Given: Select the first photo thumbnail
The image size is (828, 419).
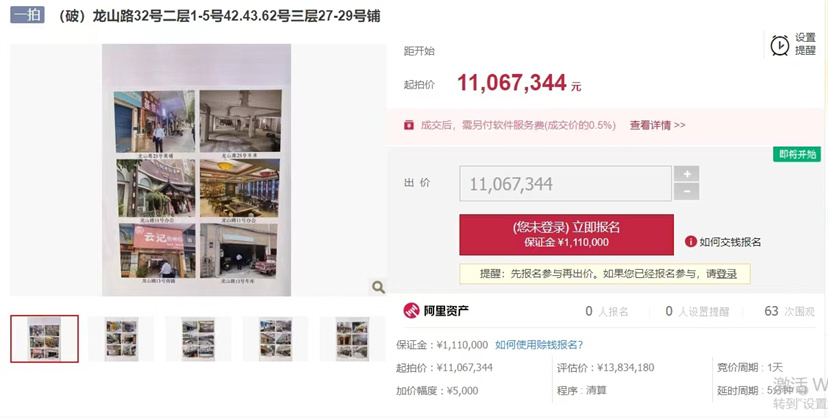Looking at the screenshot, I should click(x=44, y=339).
